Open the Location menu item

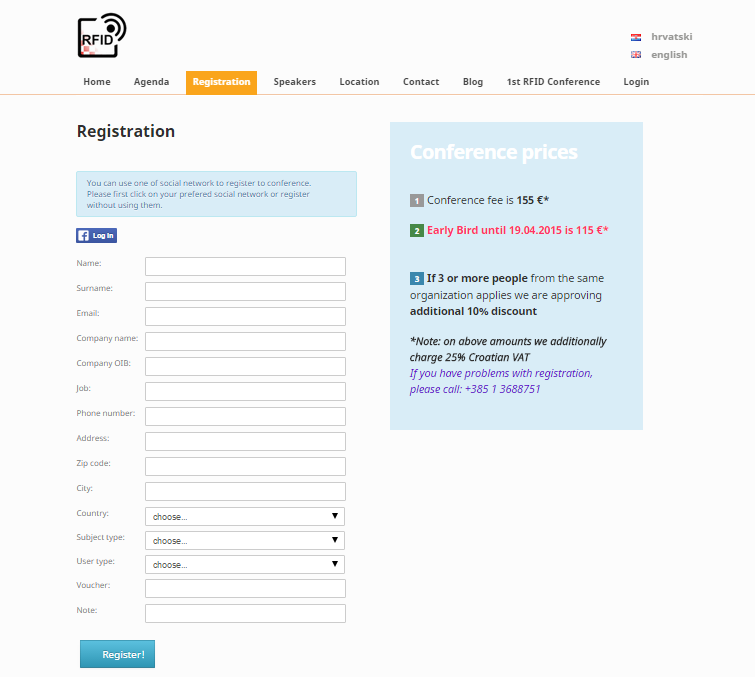359,82
